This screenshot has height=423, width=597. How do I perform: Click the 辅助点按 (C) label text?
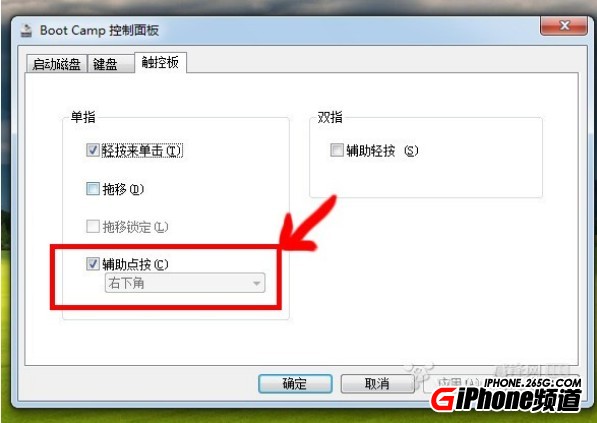[x=135, y=264]
